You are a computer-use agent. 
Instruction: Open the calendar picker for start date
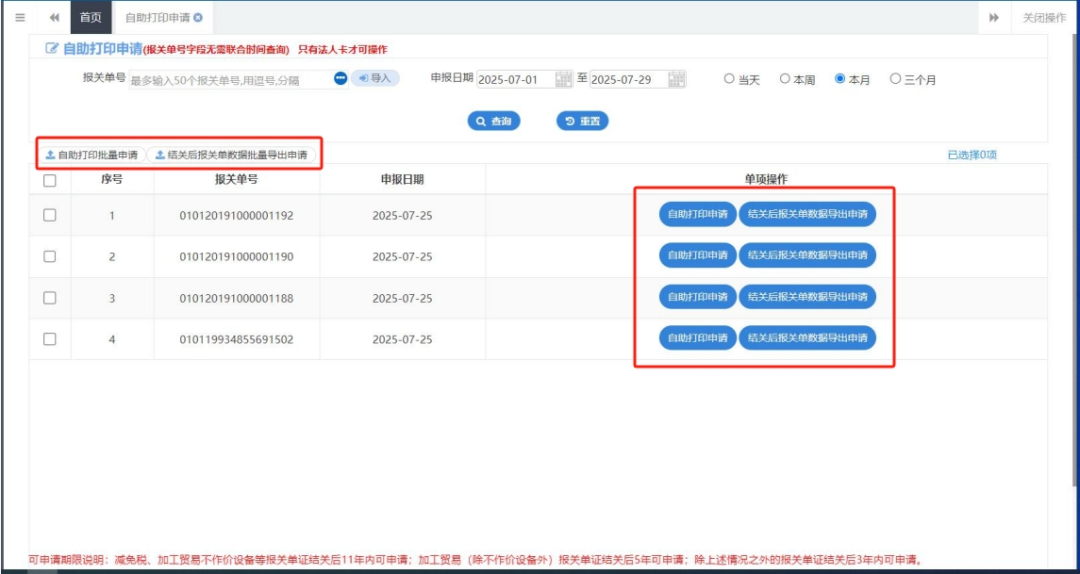point(563,79)
